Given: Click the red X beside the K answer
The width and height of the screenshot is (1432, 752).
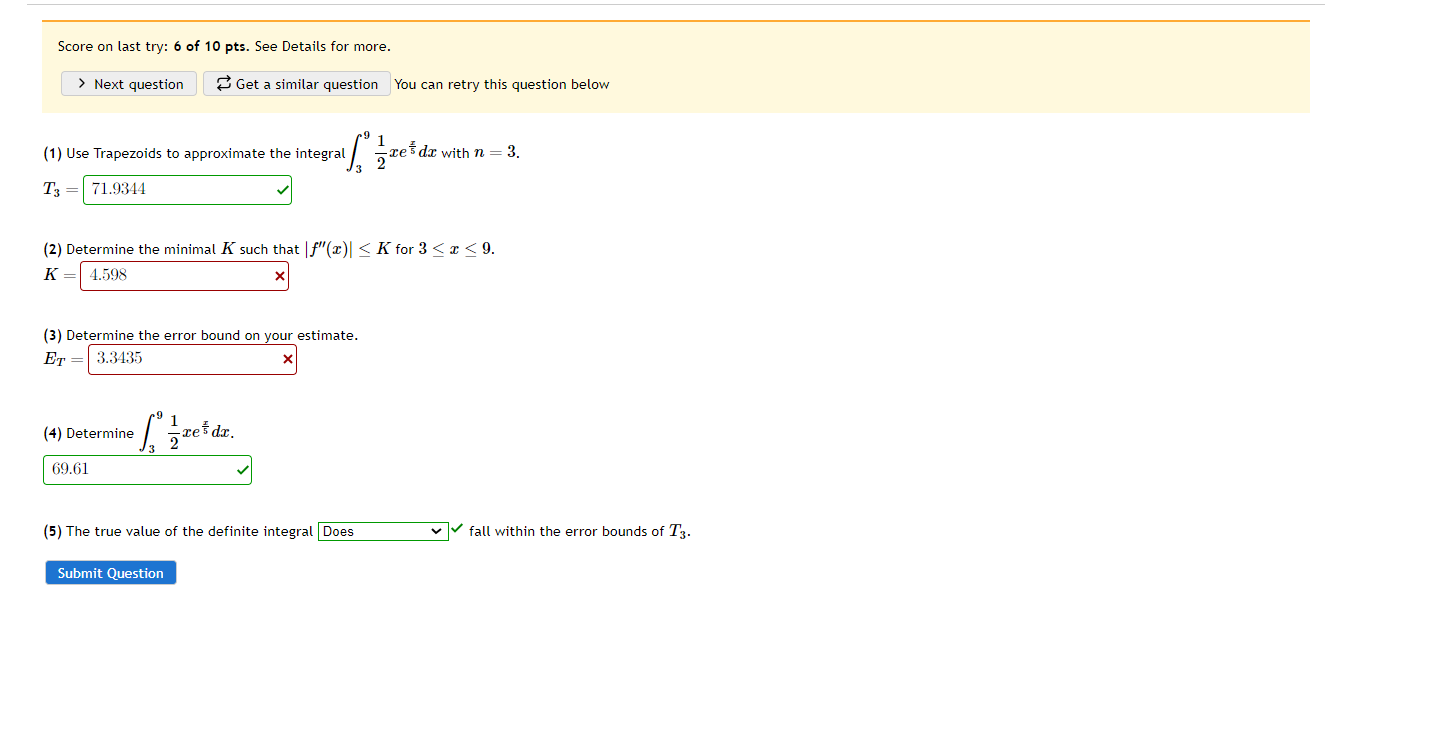Looking at the screenshot, I should coord(279,275).
